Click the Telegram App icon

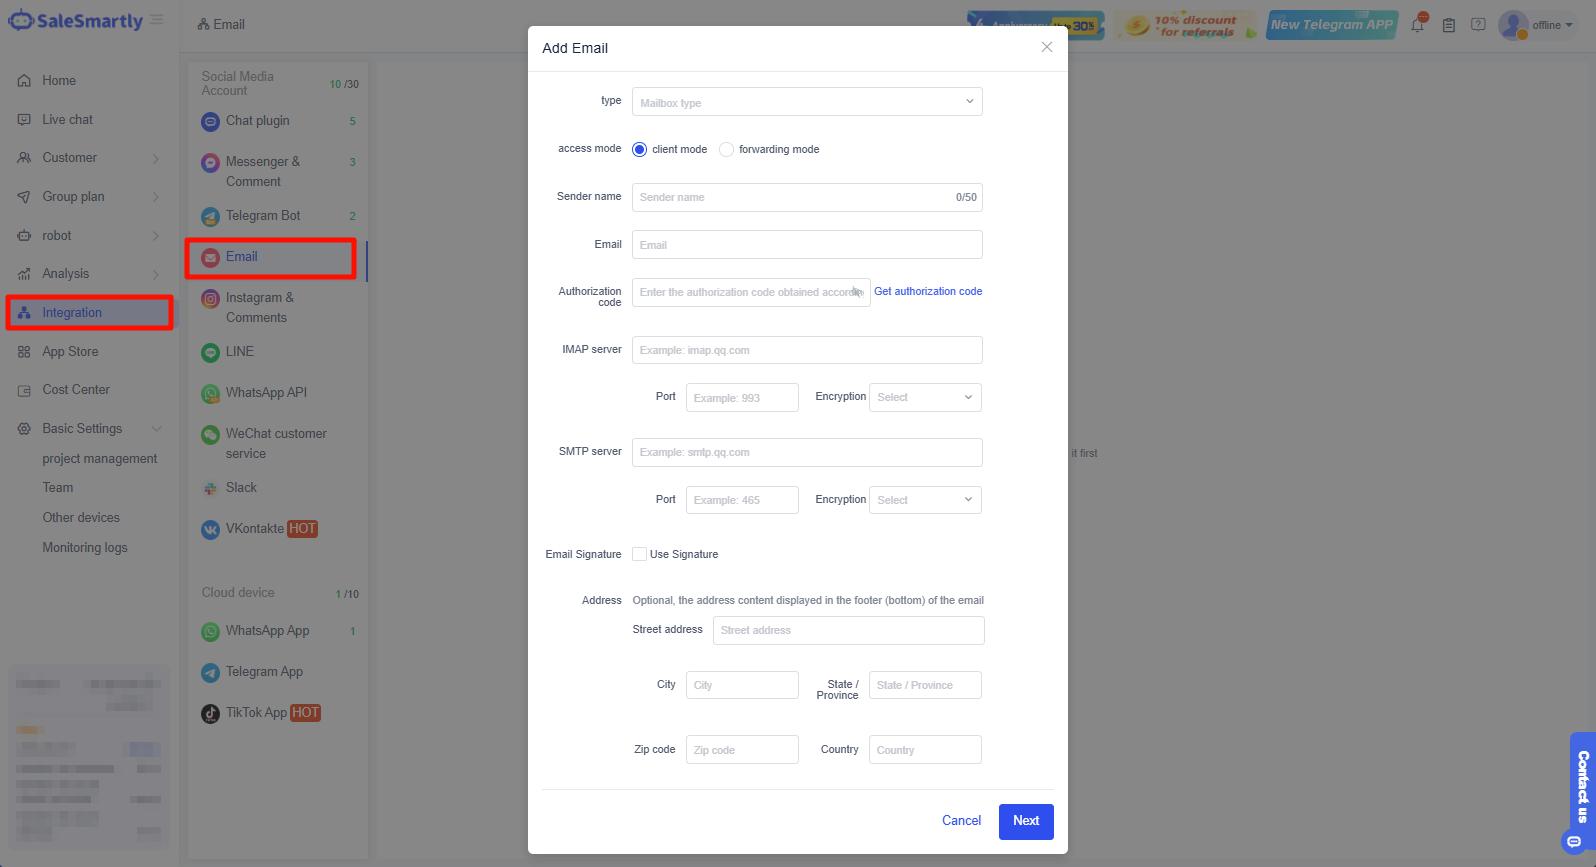point(210,672)
